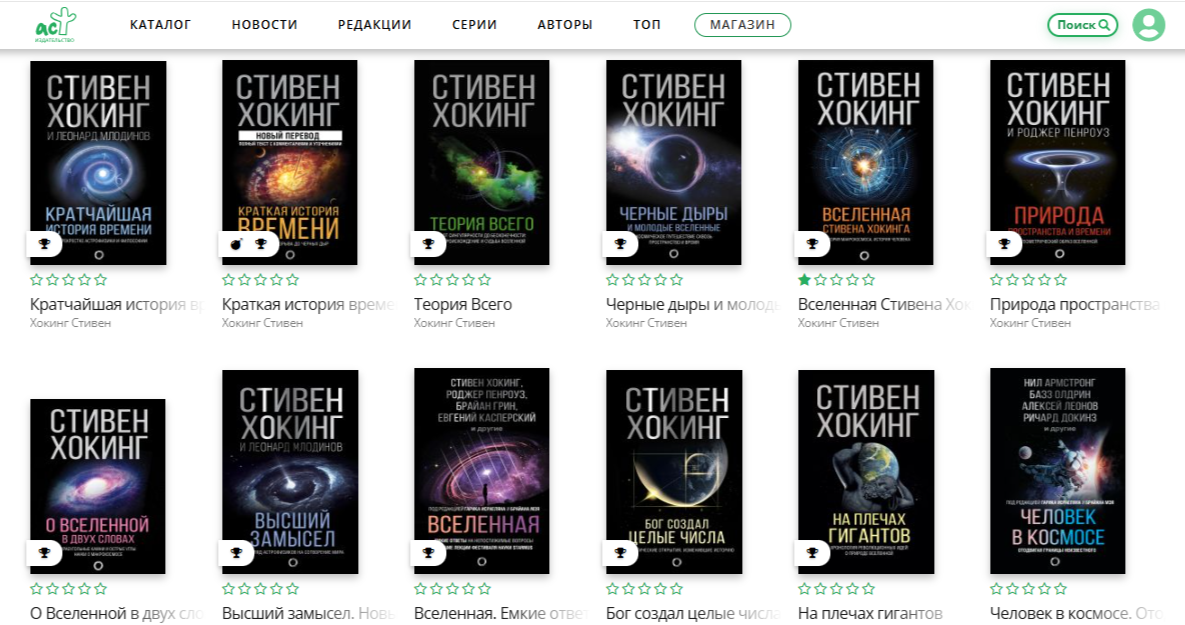Click author link Хокинг Стивен under Черные дыры

click(x=646, y=323)
